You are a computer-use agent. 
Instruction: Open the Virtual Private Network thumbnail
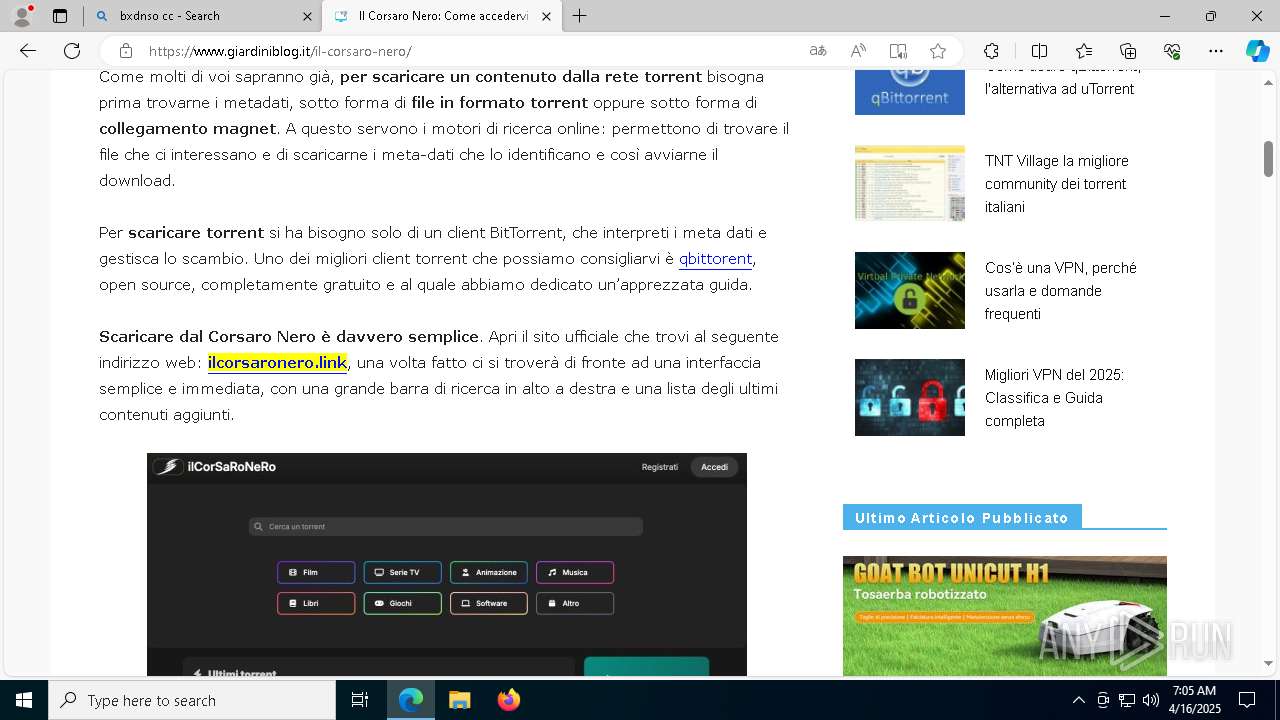(910, 290)
